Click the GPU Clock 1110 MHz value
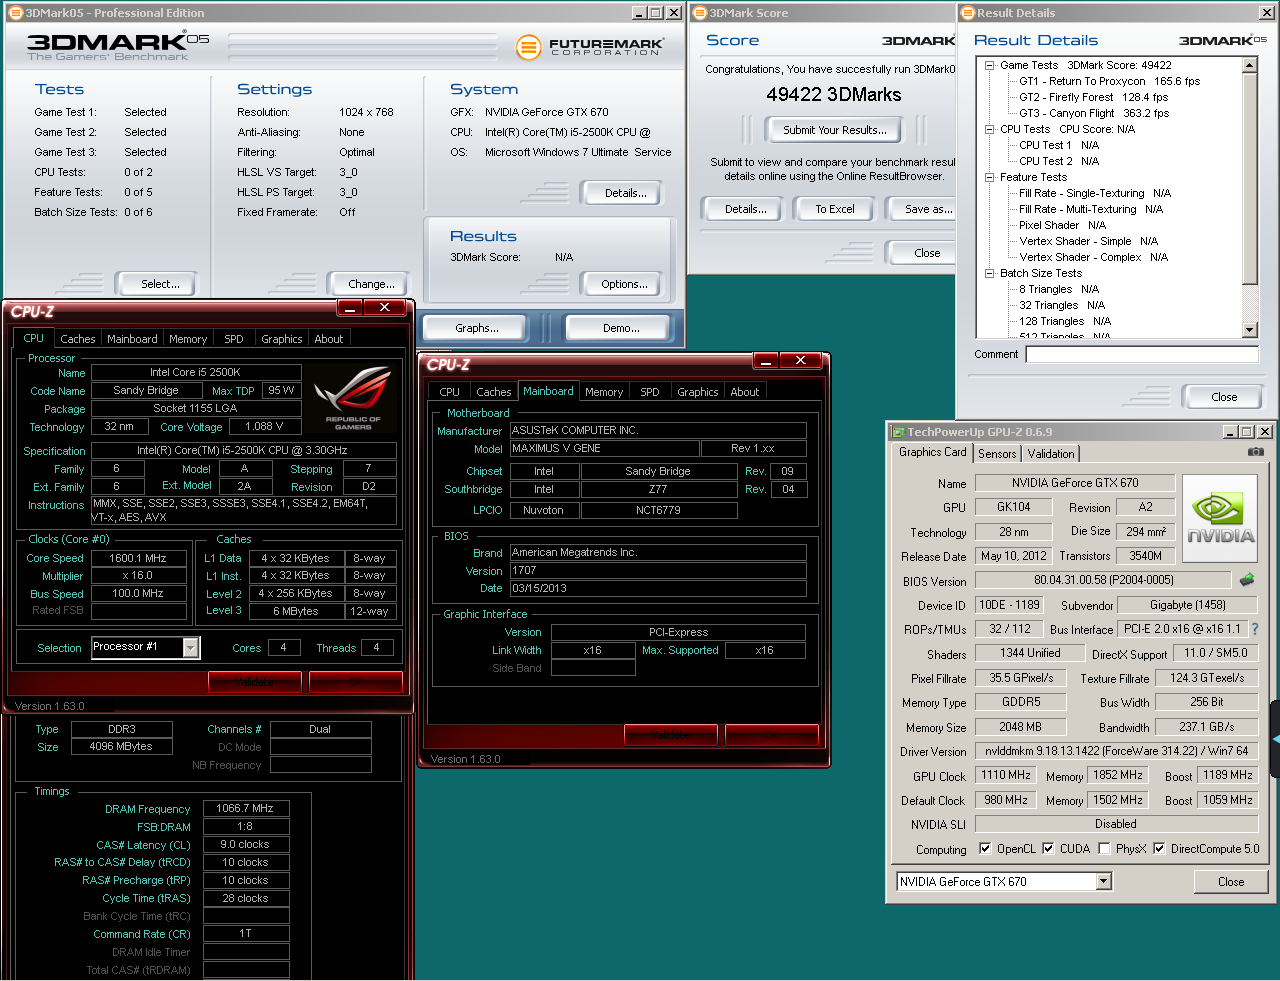1280x981 pixels. (1005, 775)
